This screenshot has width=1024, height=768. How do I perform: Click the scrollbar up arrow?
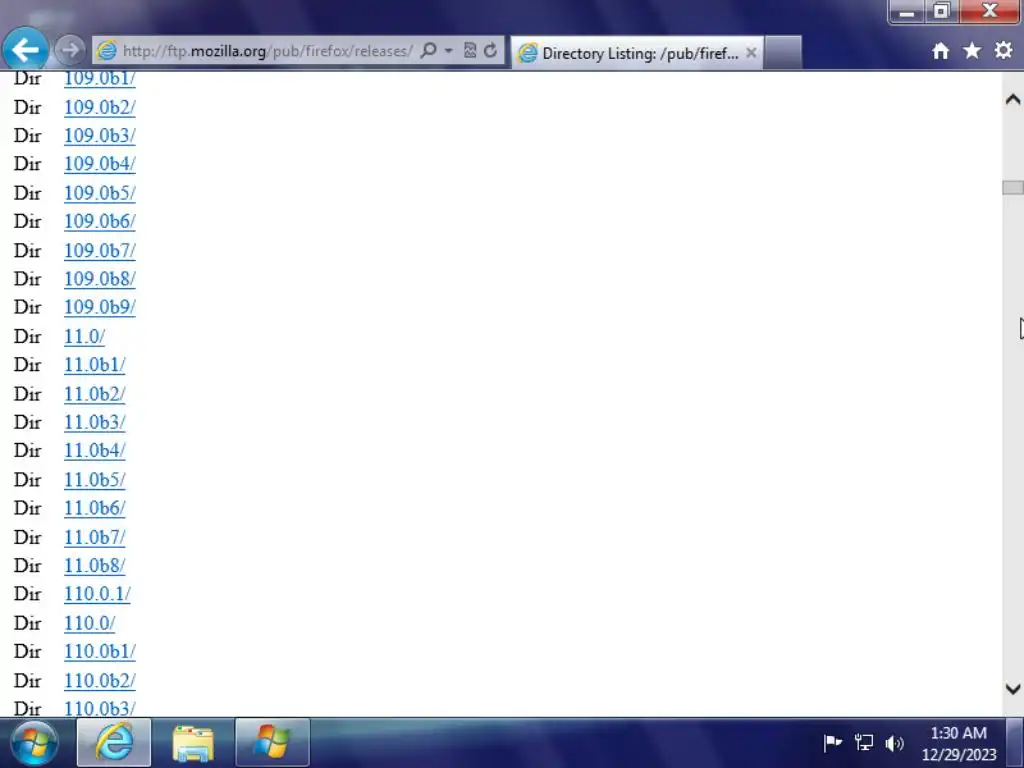pos(1013,99)
